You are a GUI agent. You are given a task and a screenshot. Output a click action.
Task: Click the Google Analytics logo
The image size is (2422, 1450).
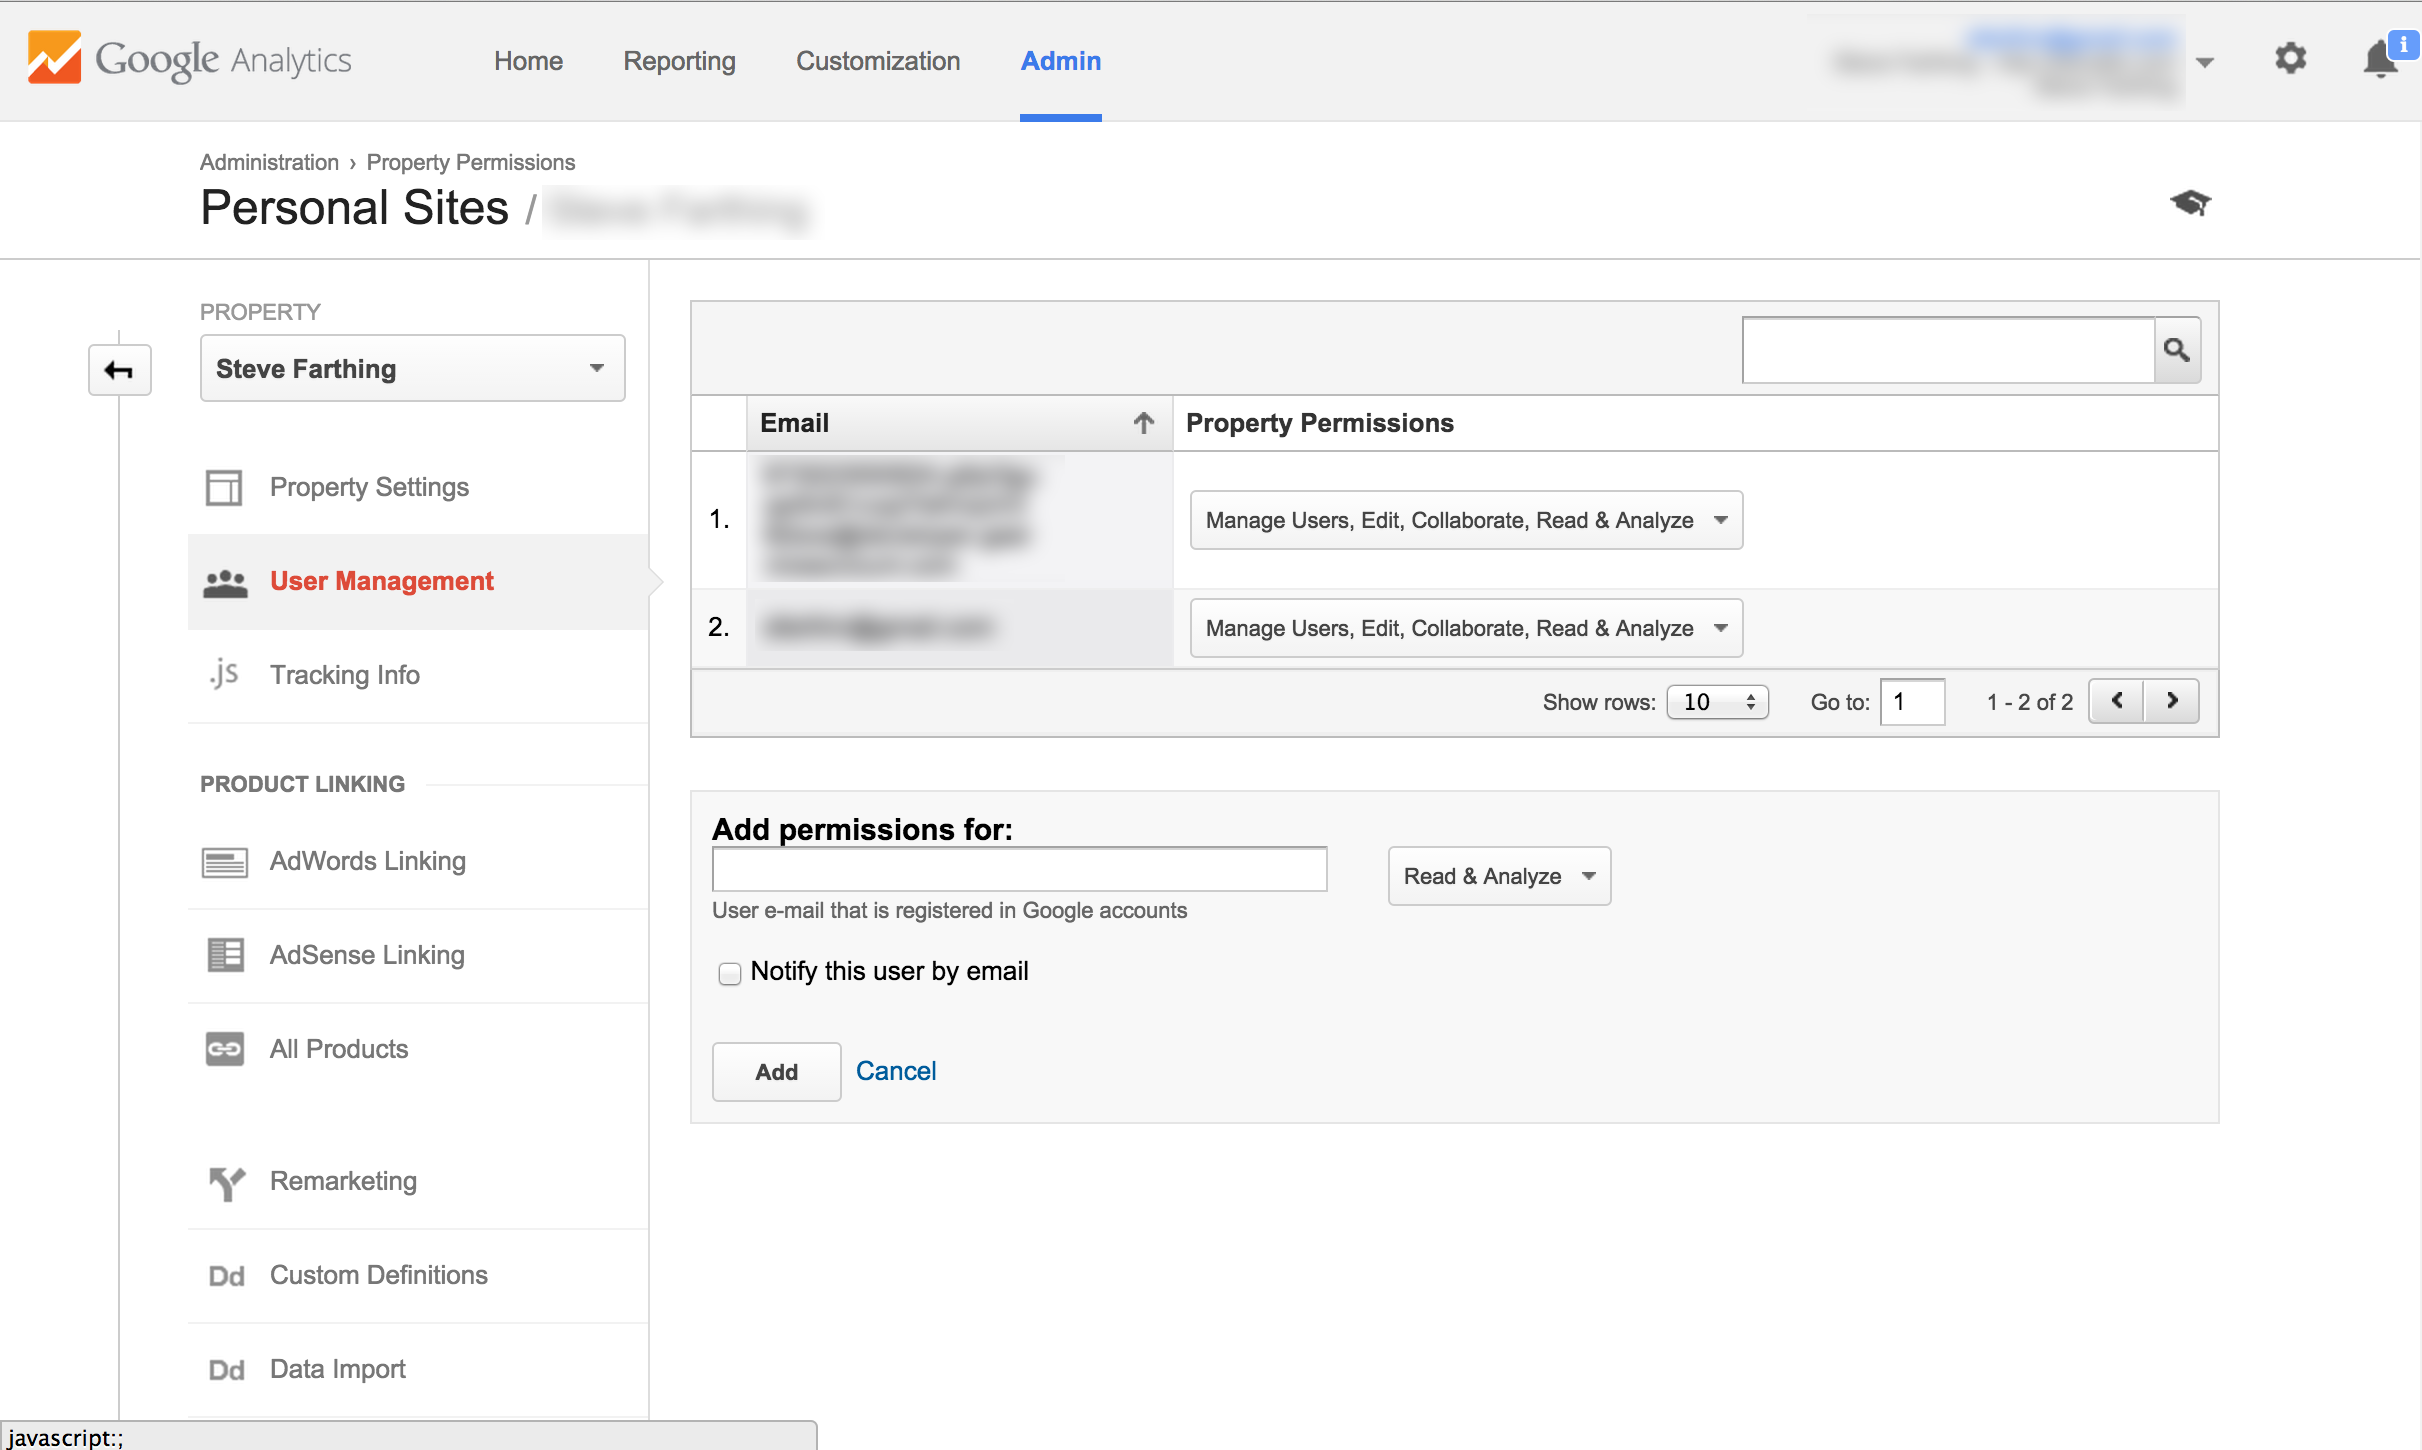pyautogui.click(x=189, y=59)
